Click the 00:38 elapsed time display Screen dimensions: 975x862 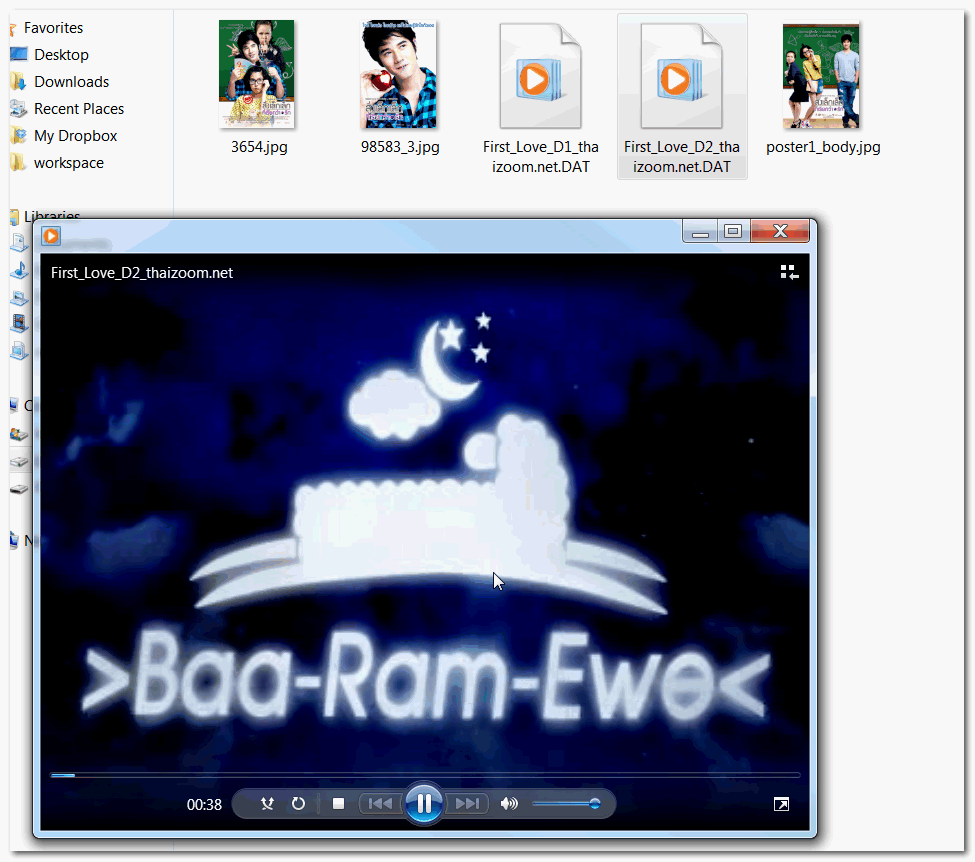pos(204,805)
